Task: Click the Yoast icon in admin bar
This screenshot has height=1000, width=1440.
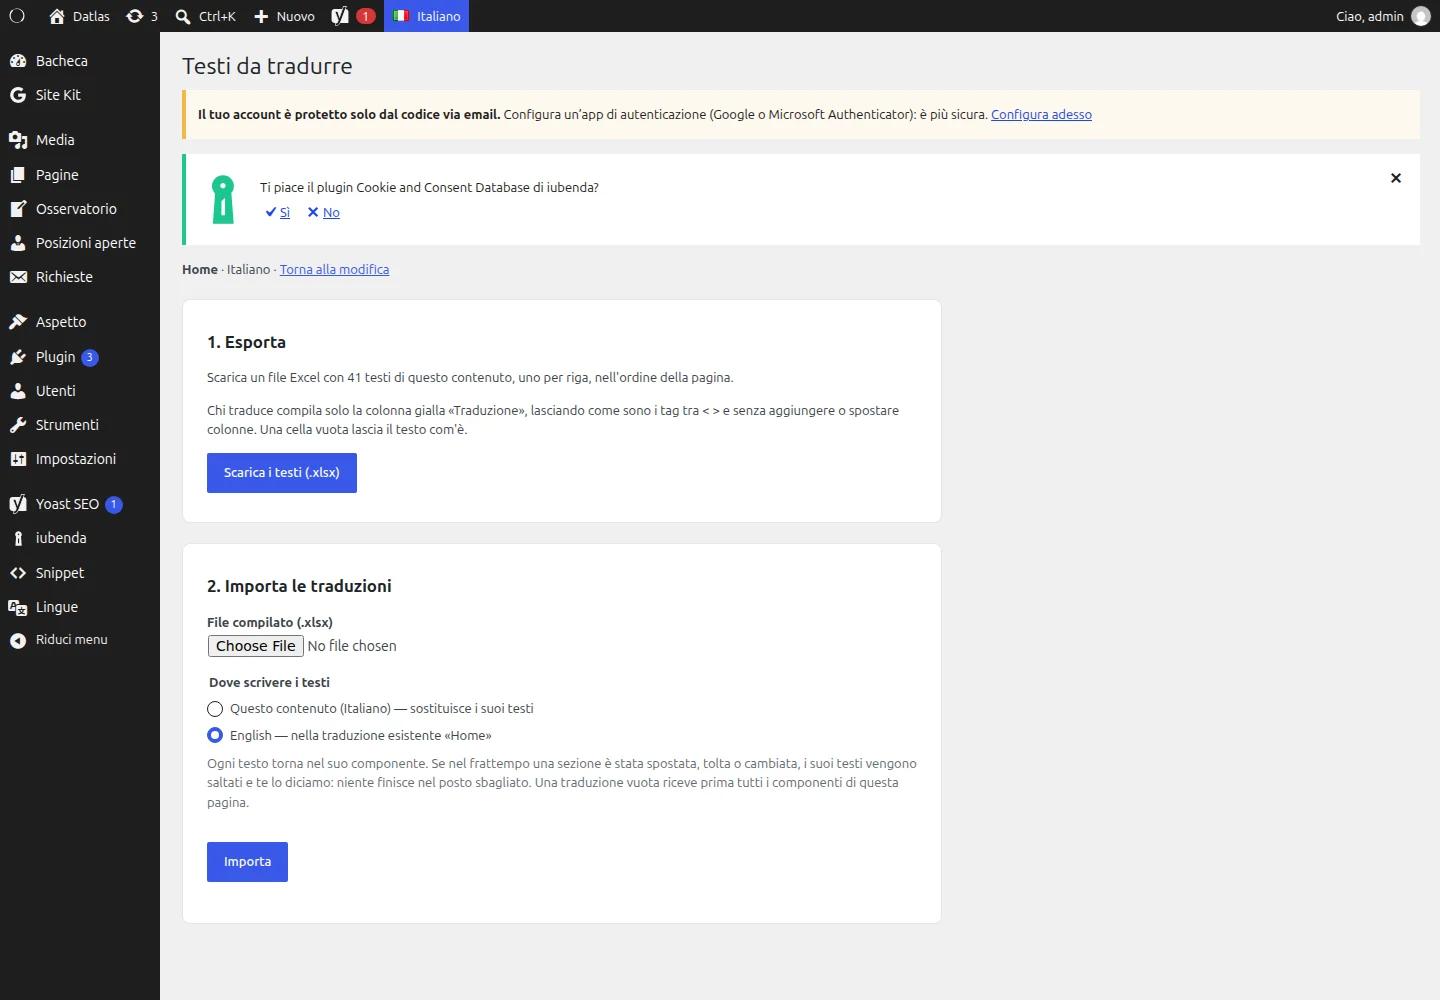Action: (x=341, y=16)
